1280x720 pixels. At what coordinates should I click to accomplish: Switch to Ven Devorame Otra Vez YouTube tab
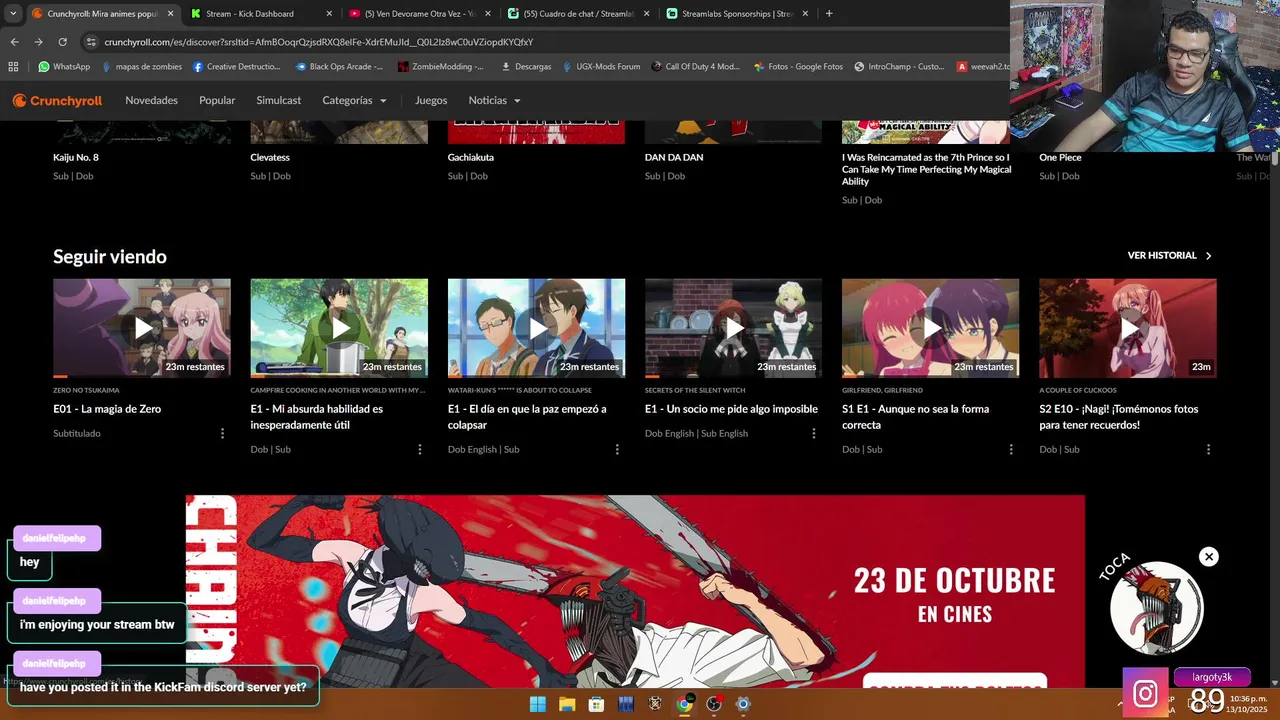click(419, 14)
